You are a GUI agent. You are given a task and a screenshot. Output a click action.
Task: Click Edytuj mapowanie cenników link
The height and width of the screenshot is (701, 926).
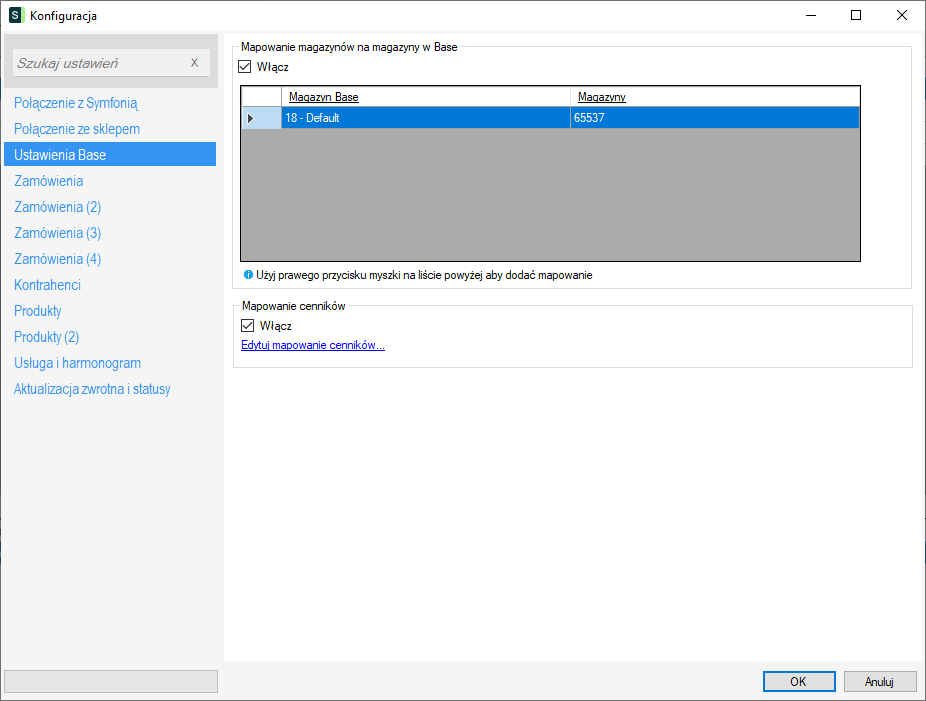pos(313,346)
